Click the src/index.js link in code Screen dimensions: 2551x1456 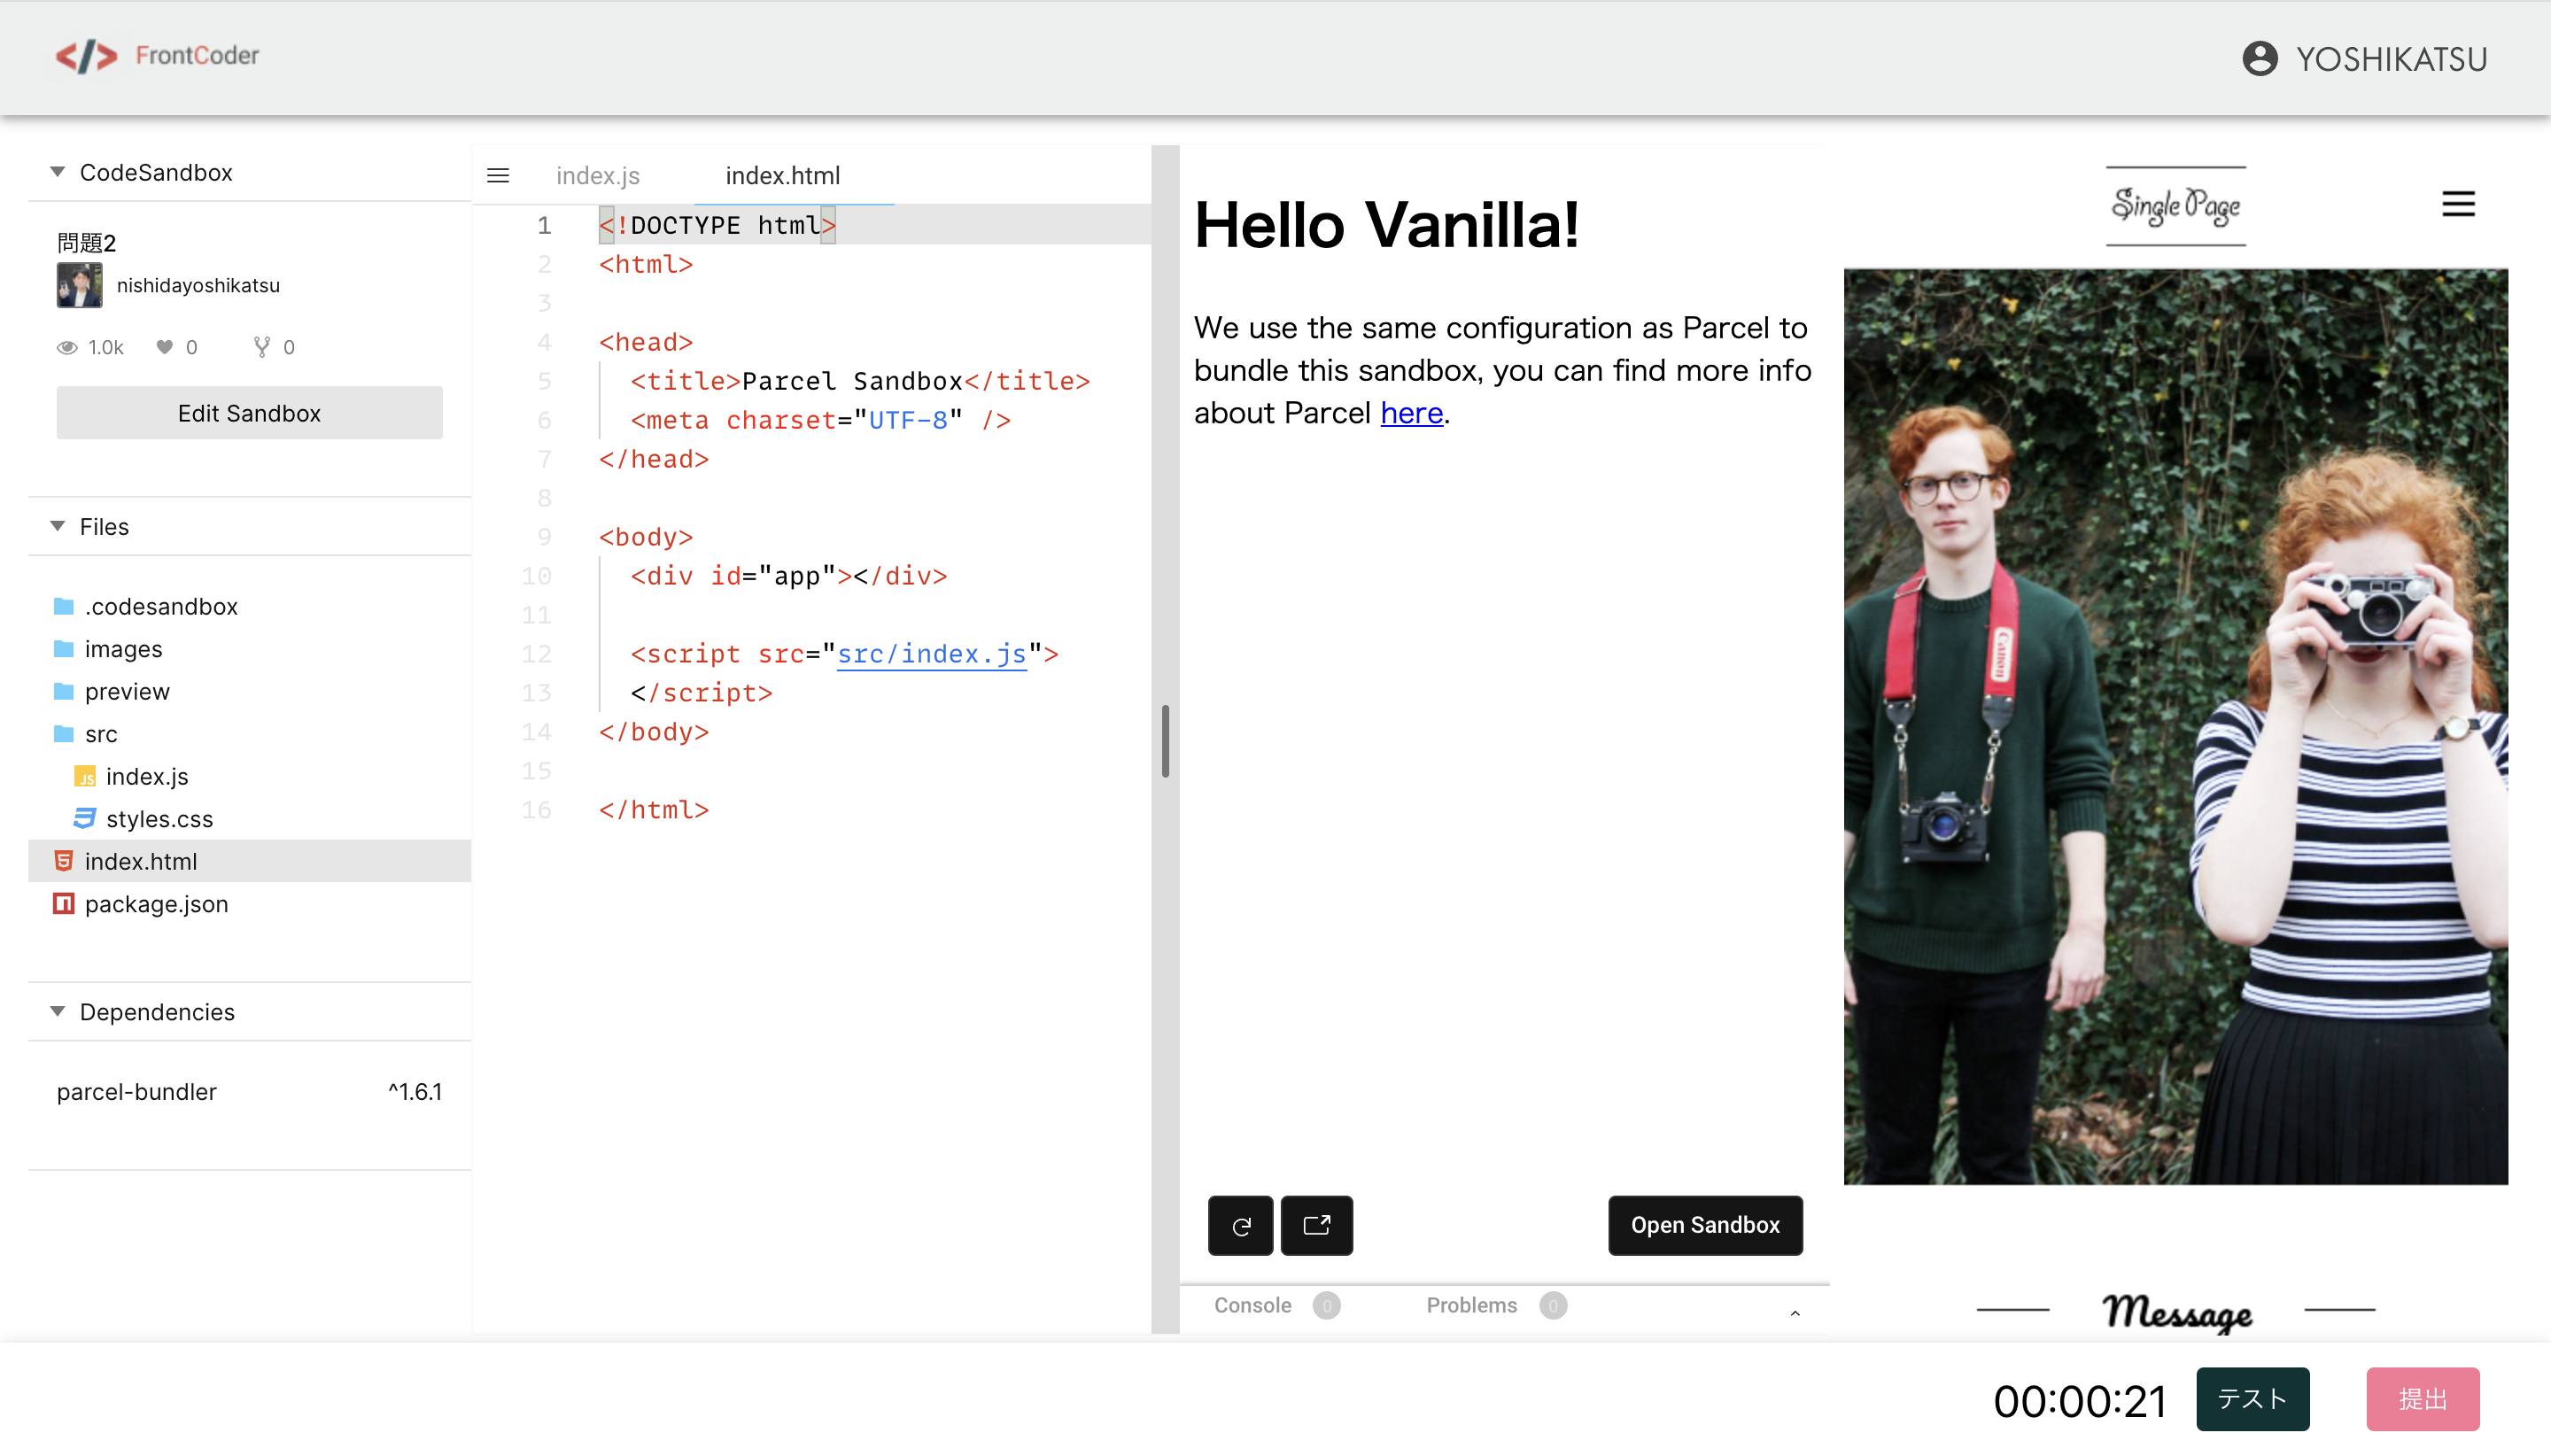coord(932,654)
